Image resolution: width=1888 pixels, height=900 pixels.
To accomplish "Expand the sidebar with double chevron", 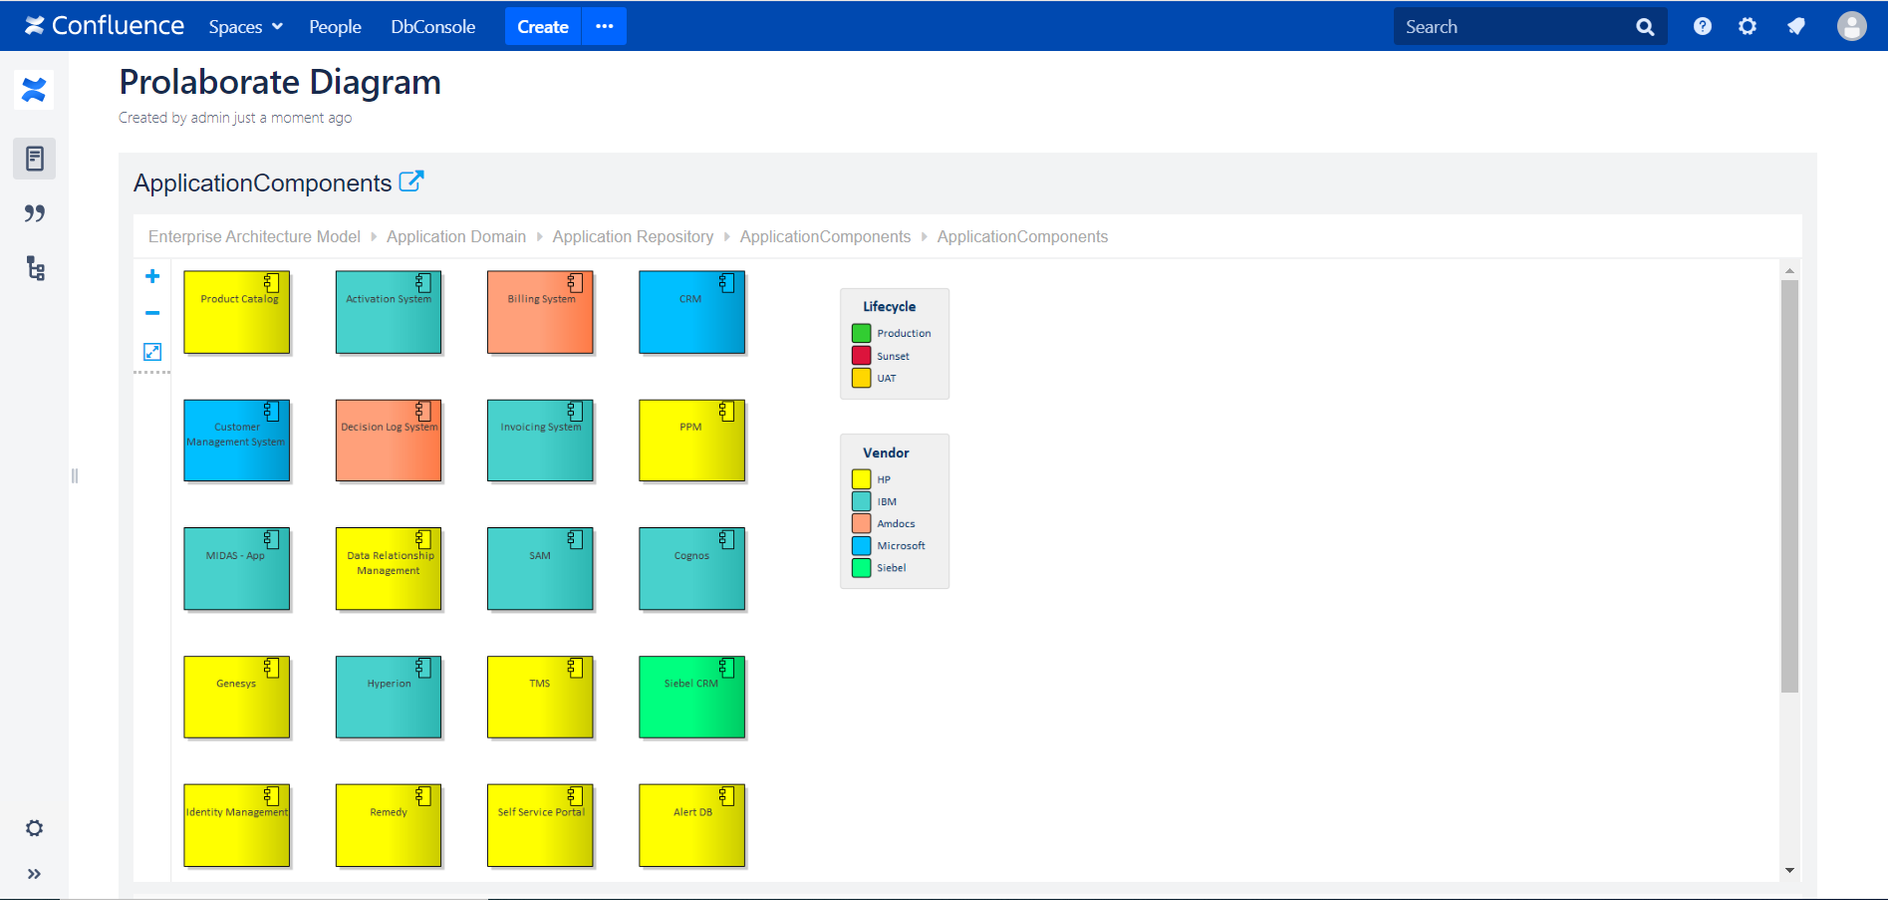I will click(x=34, y=874).
